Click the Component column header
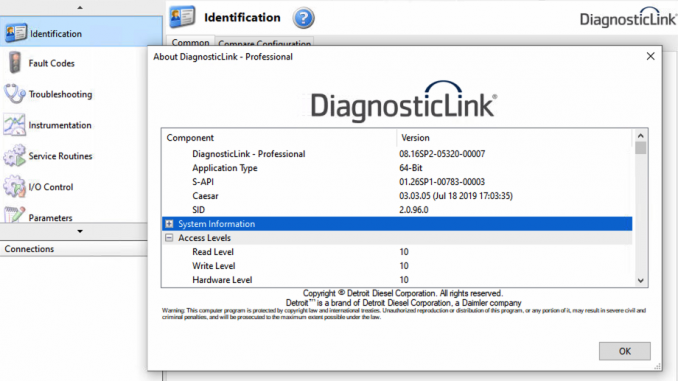678x381 pixels. (279, 138)
